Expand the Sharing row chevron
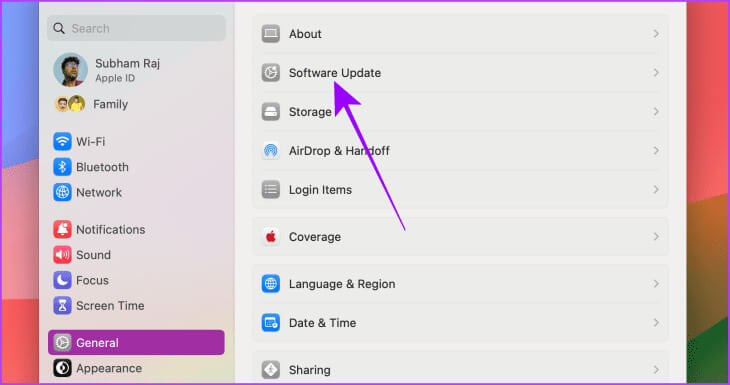 click(x=656, y=370)
